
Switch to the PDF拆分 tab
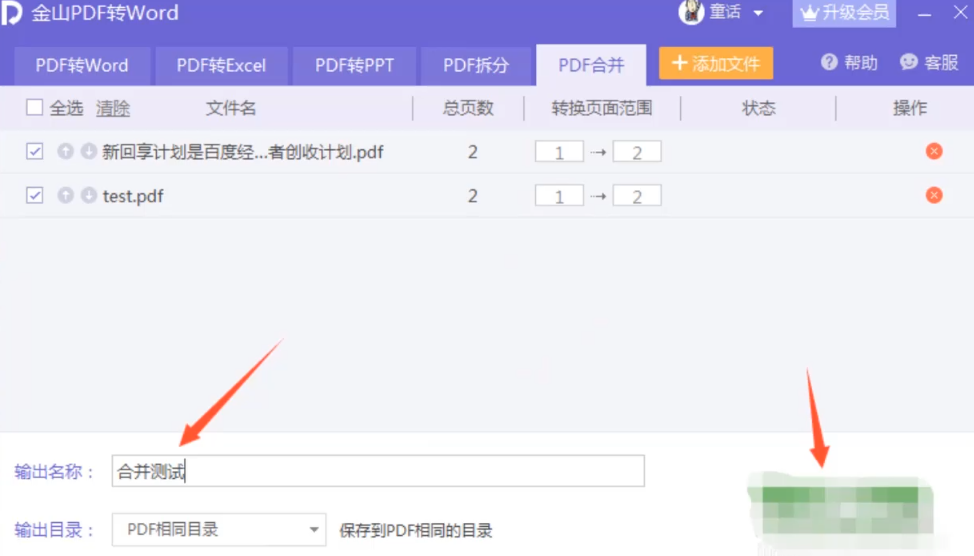pyautogui.click(x=476, y=66)
